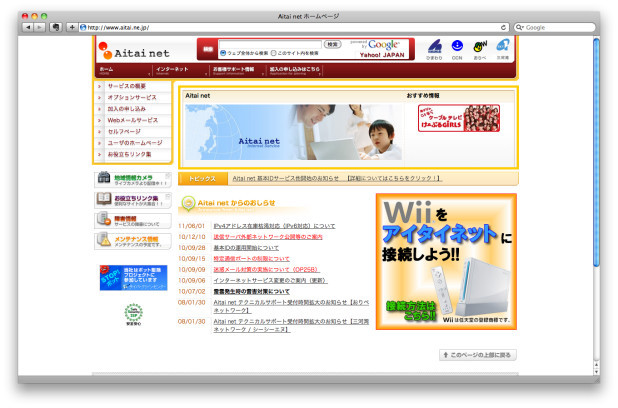Click the scrollbar down arrow at the bottom
This screenshot has height=408, width=618.
click(596, 372)
